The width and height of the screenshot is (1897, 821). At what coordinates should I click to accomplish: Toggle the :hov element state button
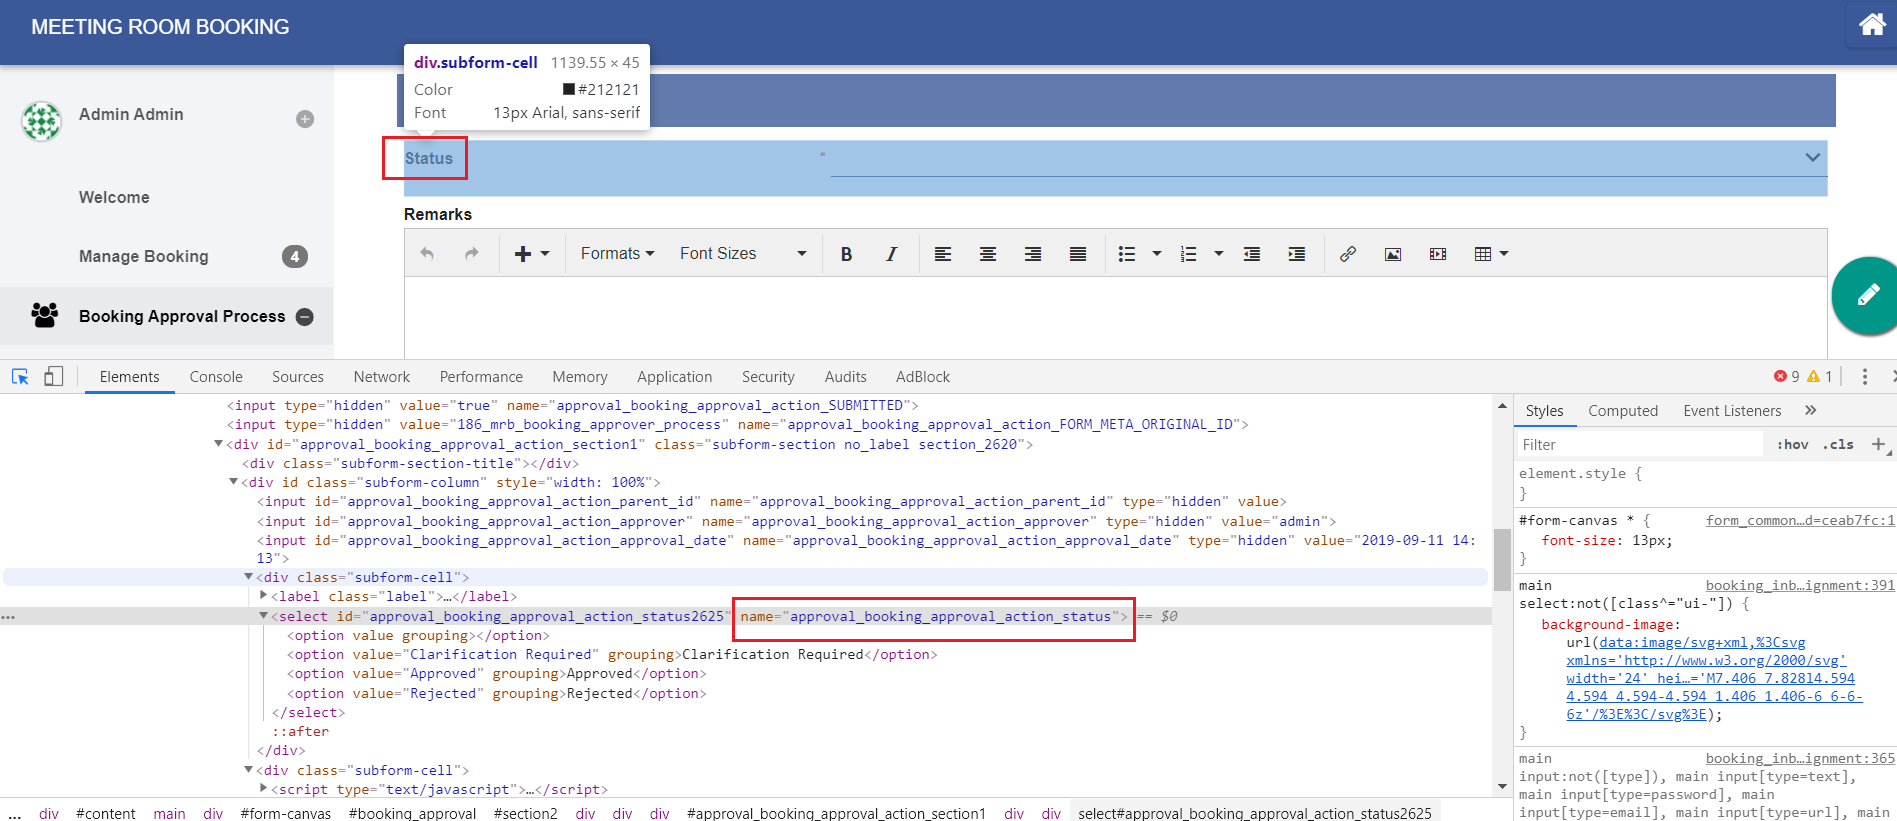[1792, 445]
